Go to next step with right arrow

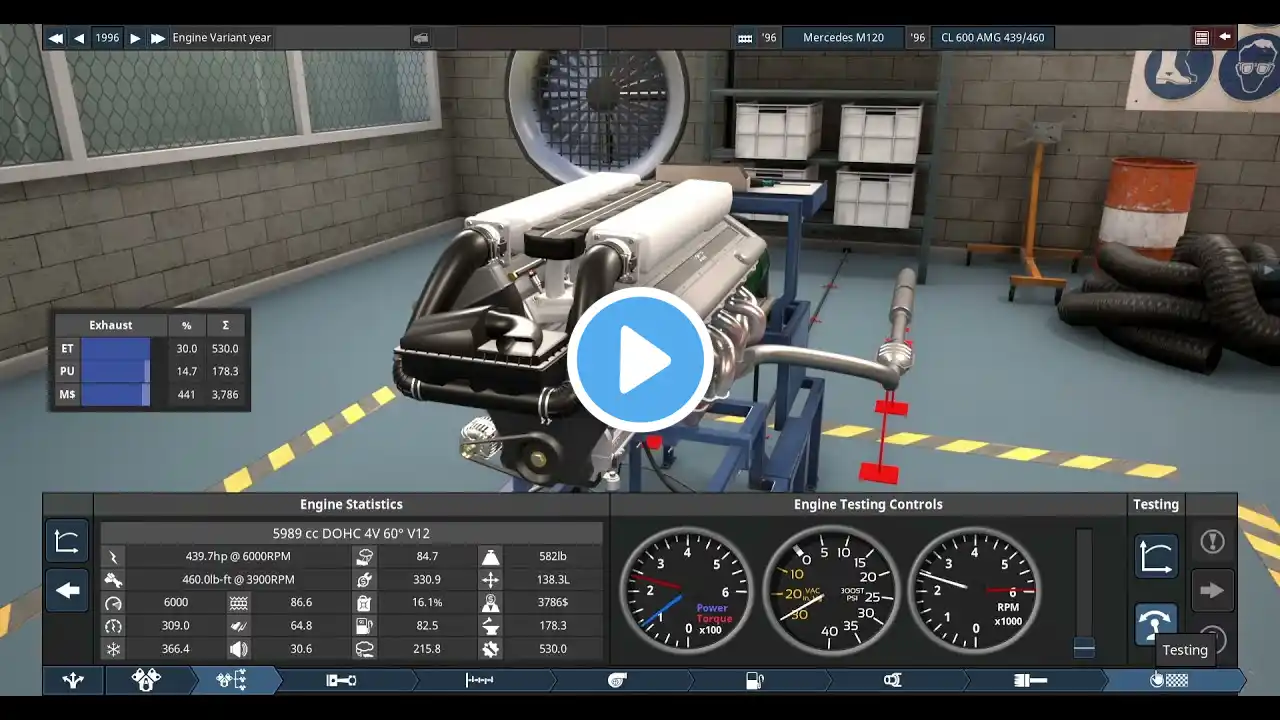point(1212,590)
